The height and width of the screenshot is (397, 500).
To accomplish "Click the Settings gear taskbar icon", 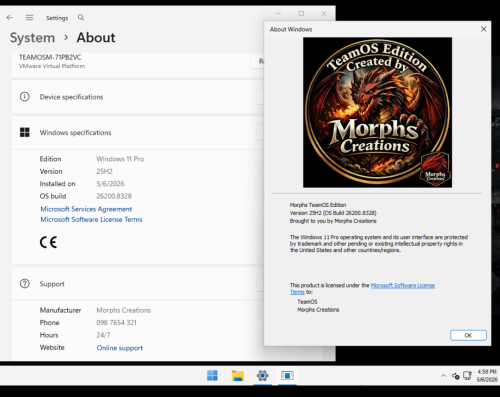I will pyautogui.click(x=262, y=375).
